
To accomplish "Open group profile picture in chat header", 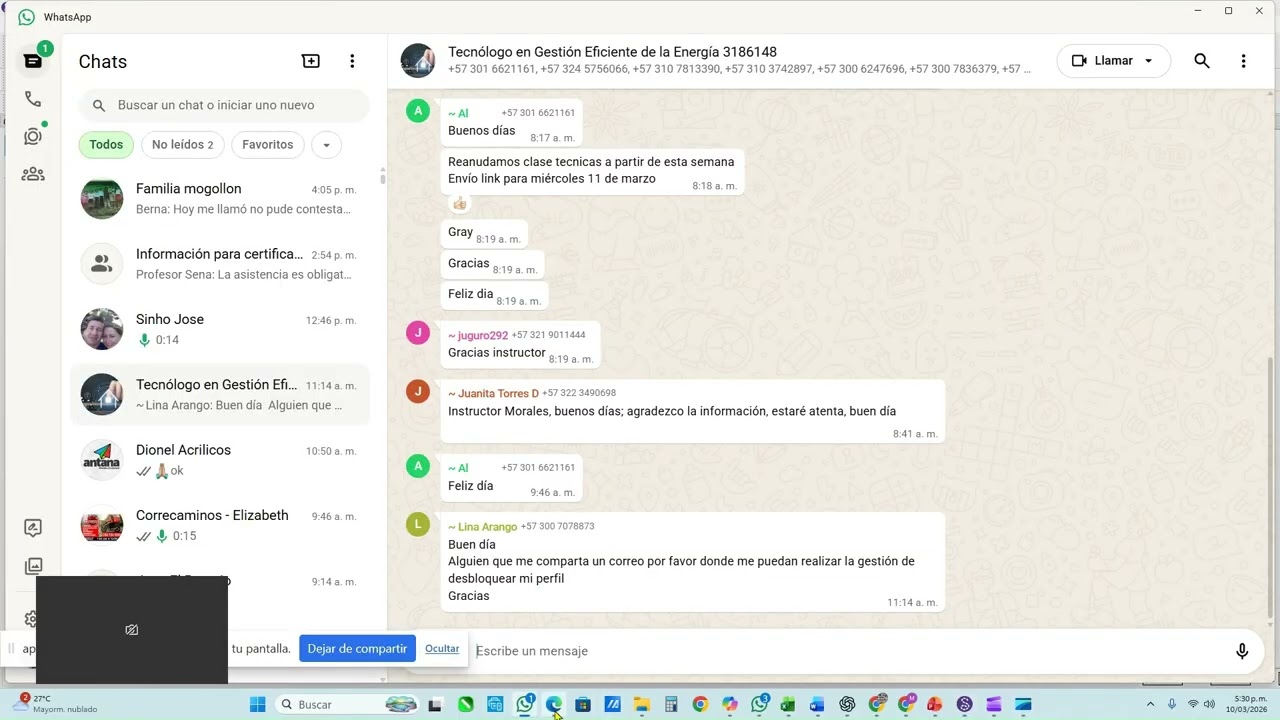I will 418,61.
